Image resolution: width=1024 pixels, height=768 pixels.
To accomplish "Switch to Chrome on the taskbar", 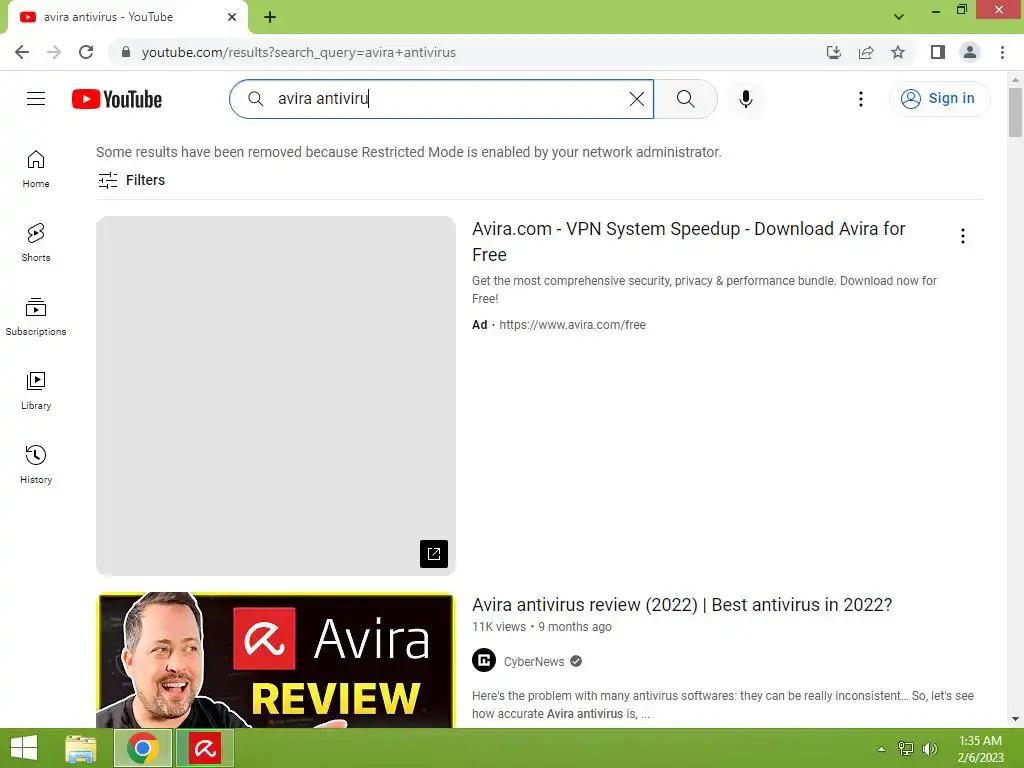I will point(143,748).
